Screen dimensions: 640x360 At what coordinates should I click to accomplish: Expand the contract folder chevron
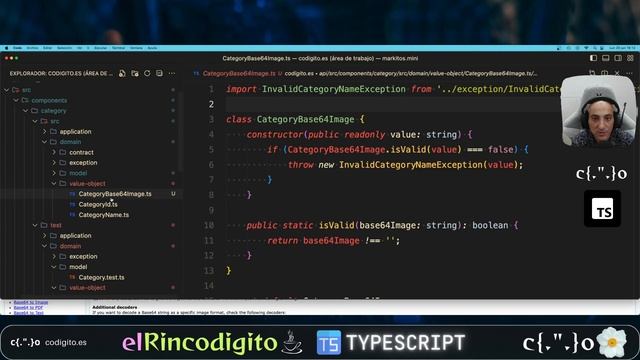pos(53,152)
